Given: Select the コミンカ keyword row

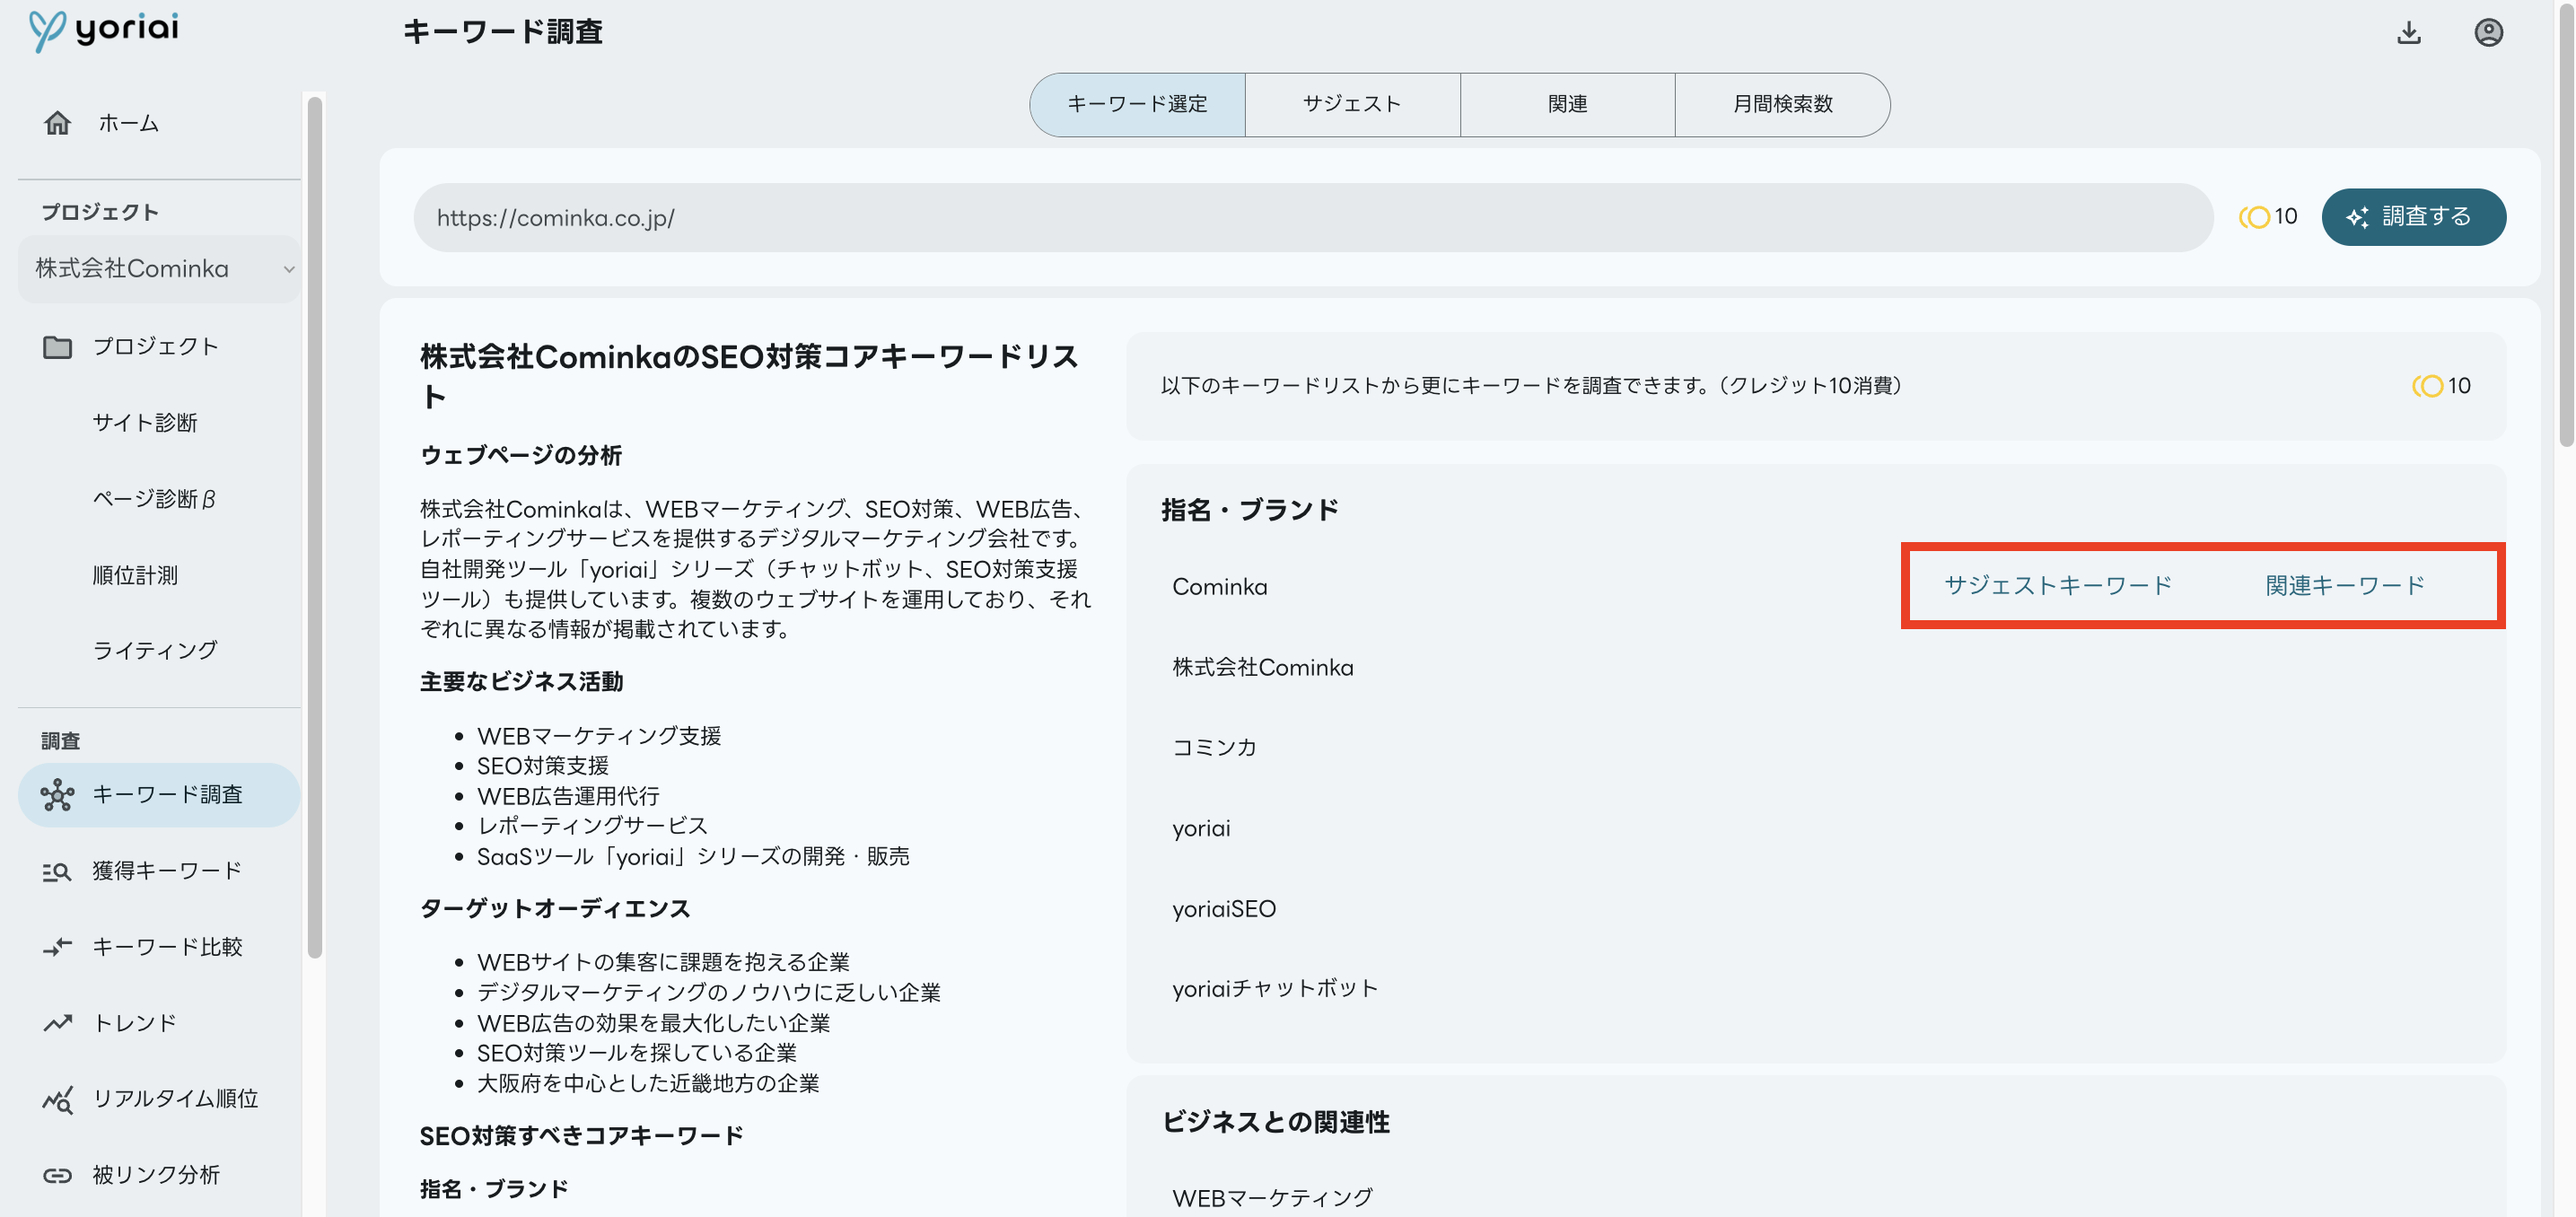Looking at the screenshot, I should [x=1815, y=747].
